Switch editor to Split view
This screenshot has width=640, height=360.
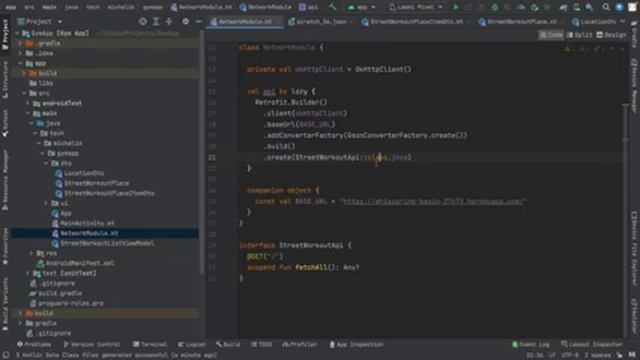pyautogui.click(x=580, y=35)
